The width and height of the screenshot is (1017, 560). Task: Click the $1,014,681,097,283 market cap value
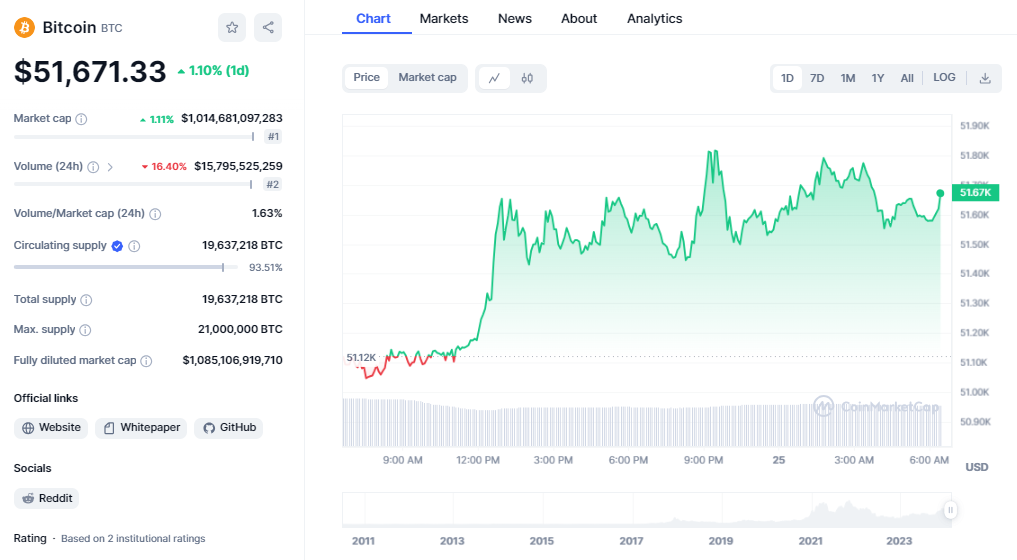232,118
